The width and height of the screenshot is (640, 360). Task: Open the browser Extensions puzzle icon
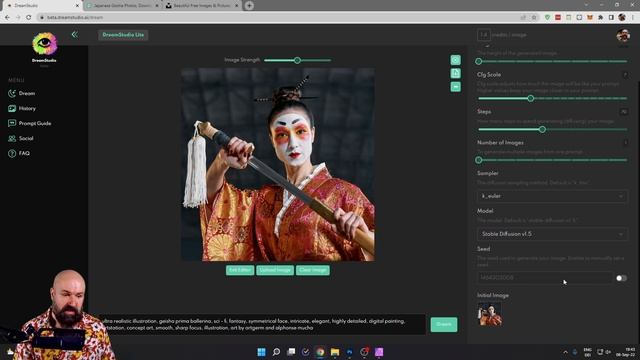pos(600,18)
